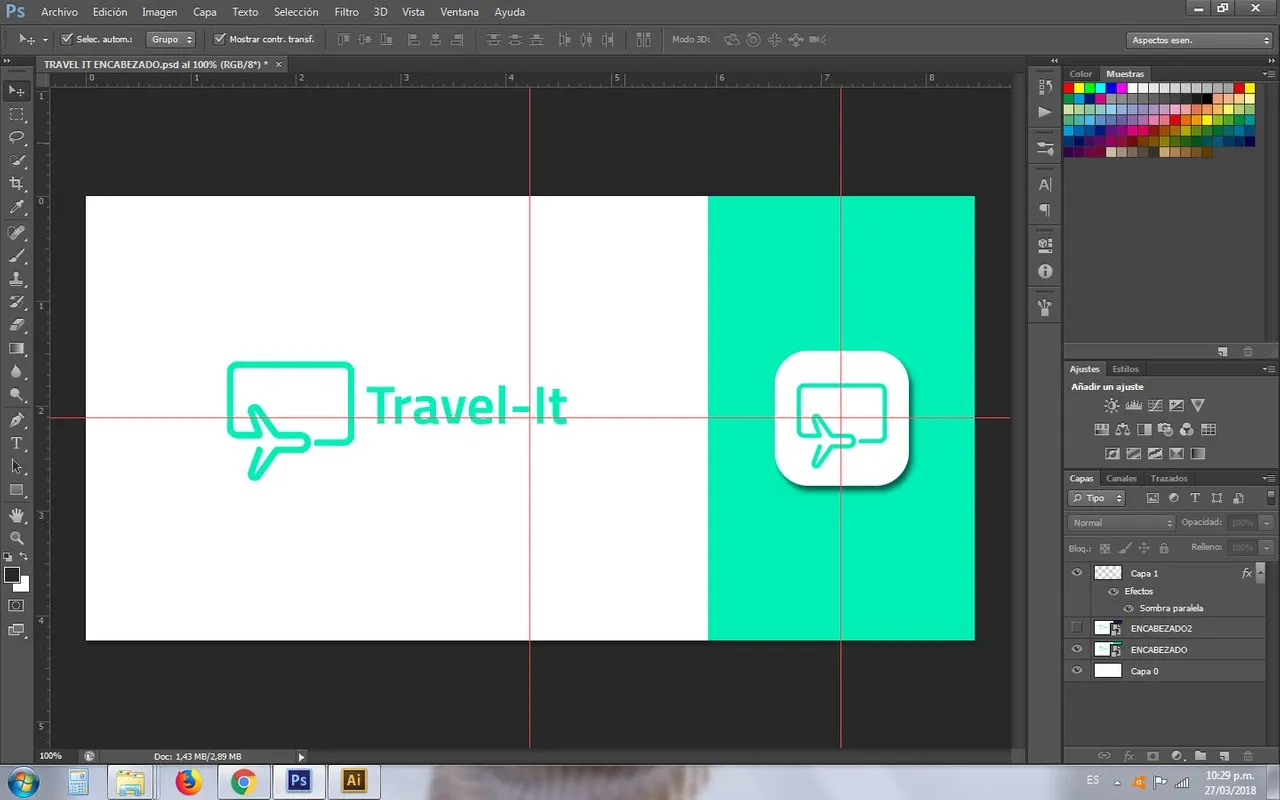Open the Filtro menu

347,12
